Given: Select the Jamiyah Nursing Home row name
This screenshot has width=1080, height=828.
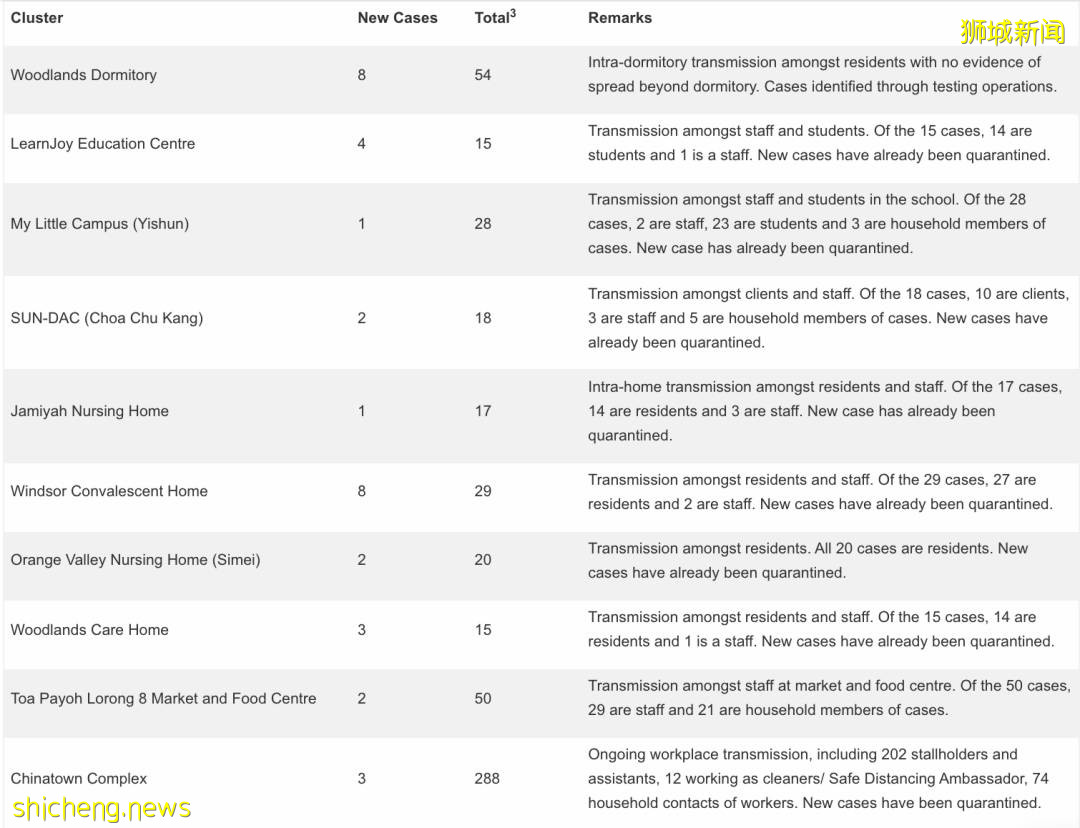Looking at the screenshot, I should point(89,411).
